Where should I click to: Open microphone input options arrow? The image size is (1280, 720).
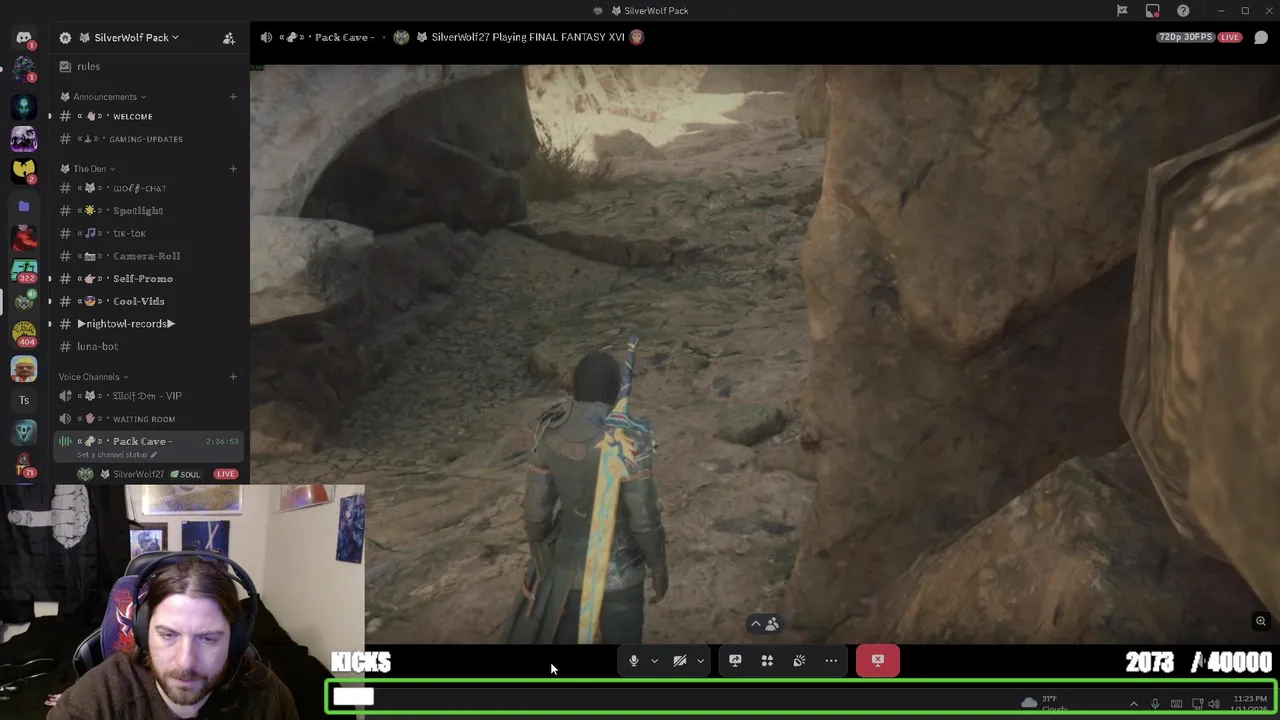[654, 661]
